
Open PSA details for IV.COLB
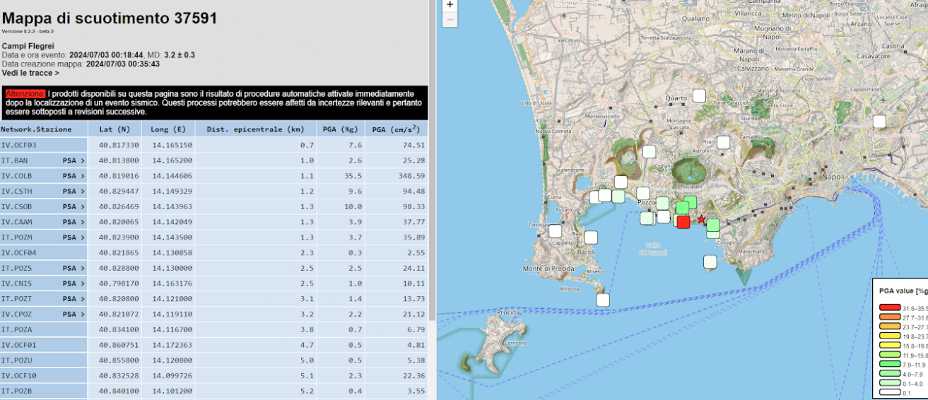coord(73,176)
